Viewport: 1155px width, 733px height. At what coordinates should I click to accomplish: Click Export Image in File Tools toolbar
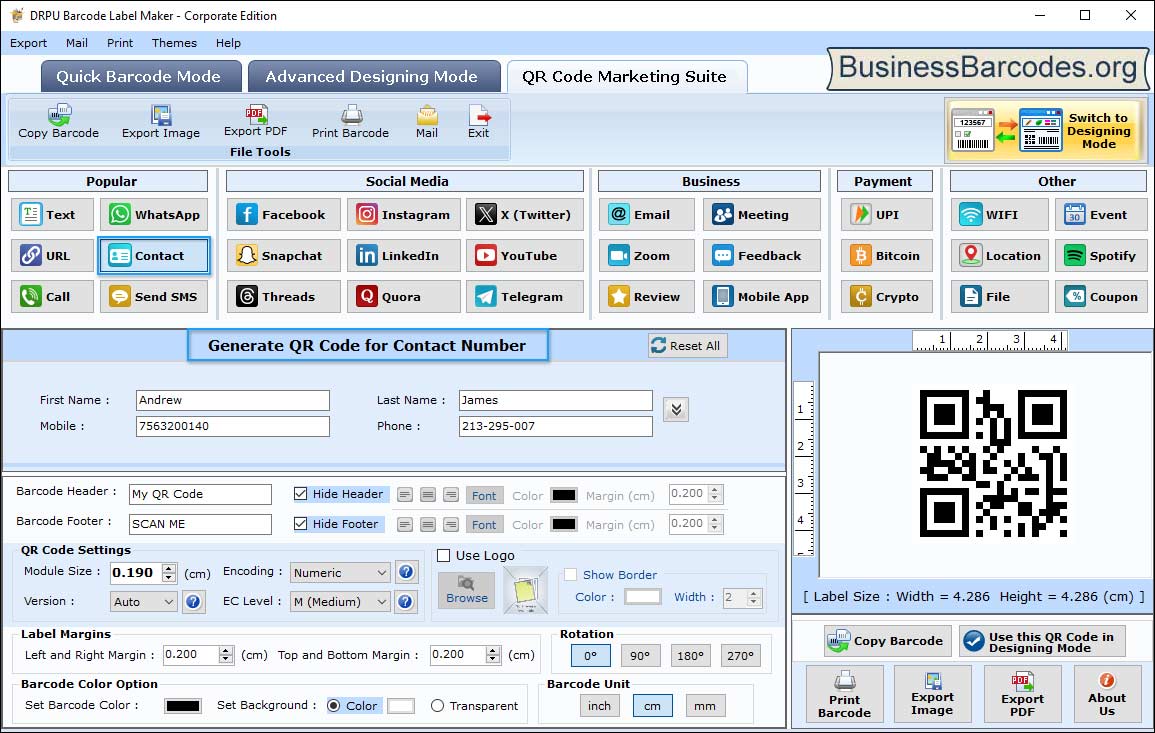point(161,122)
